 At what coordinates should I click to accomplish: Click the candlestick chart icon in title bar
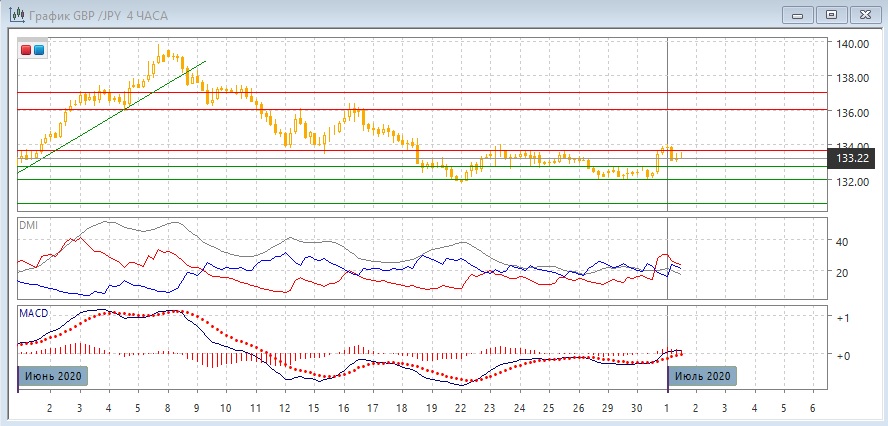click(x=15, y=14)
